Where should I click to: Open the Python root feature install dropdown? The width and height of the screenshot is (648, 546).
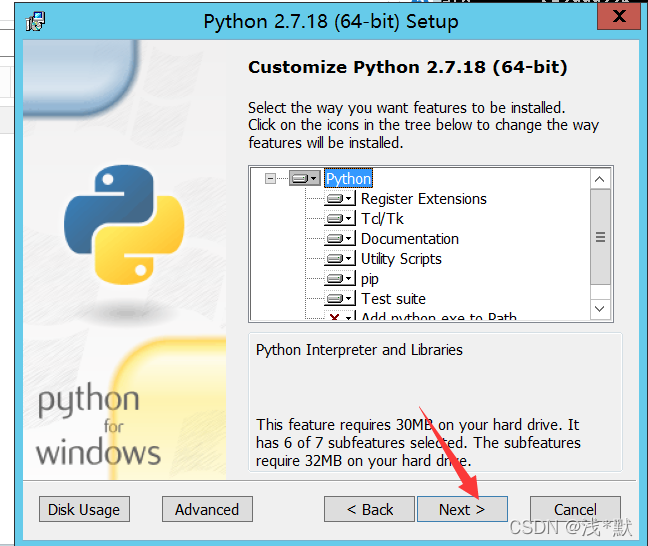[305, 179]
